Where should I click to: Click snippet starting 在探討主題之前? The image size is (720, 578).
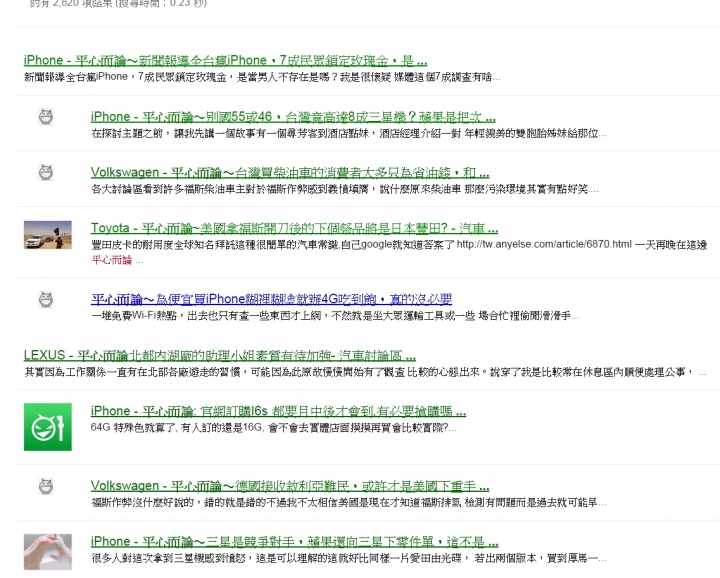coord(349,133)
